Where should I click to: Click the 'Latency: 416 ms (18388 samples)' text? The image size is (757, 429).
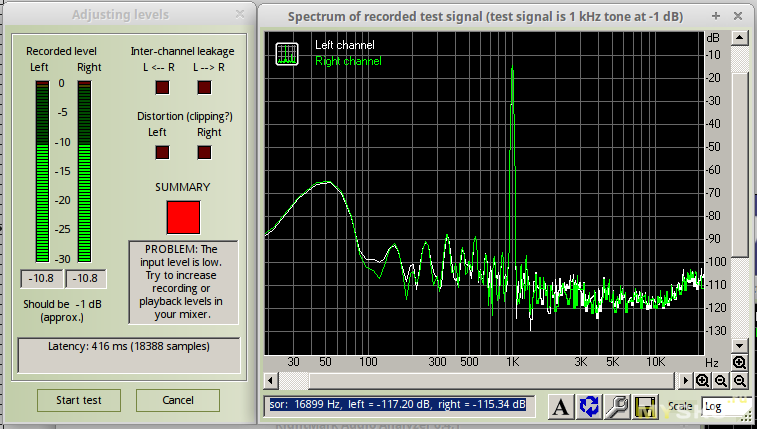[129, 346]
